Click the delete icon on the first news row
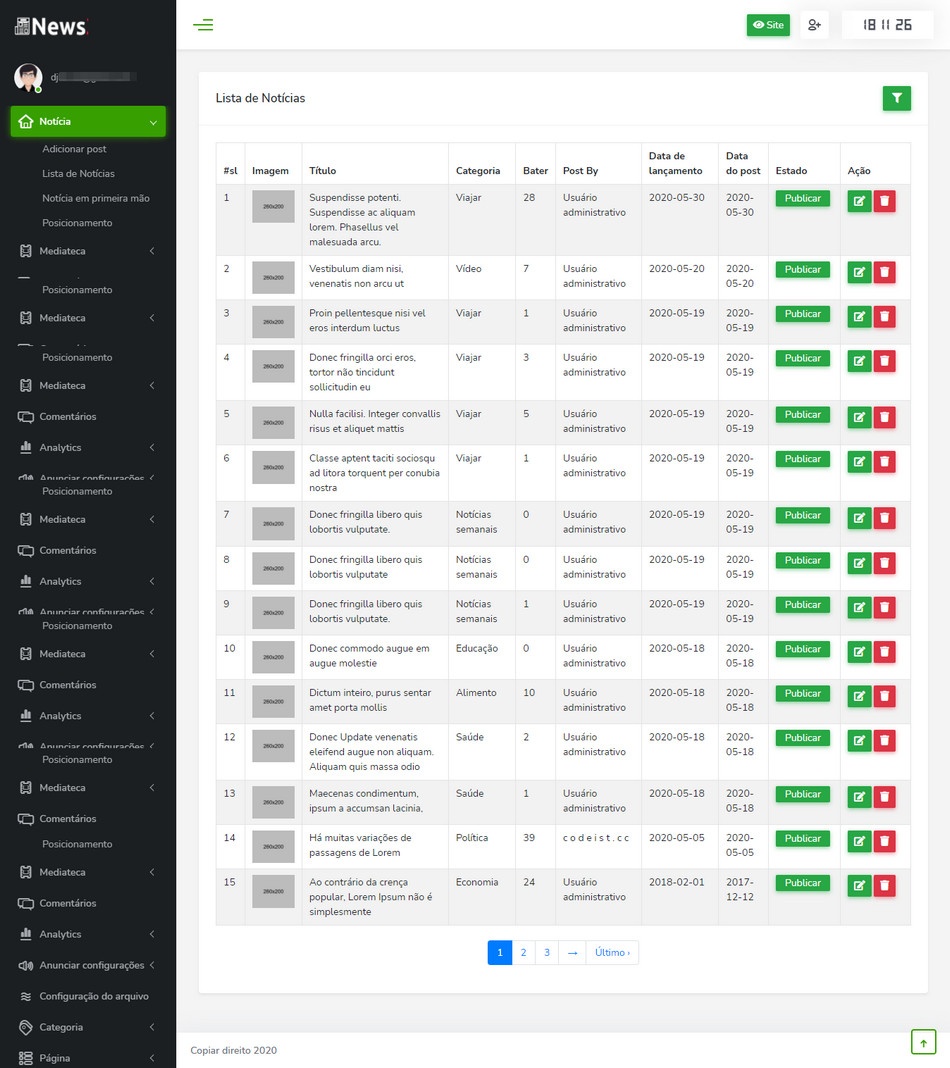 click(x=884, y=201)
